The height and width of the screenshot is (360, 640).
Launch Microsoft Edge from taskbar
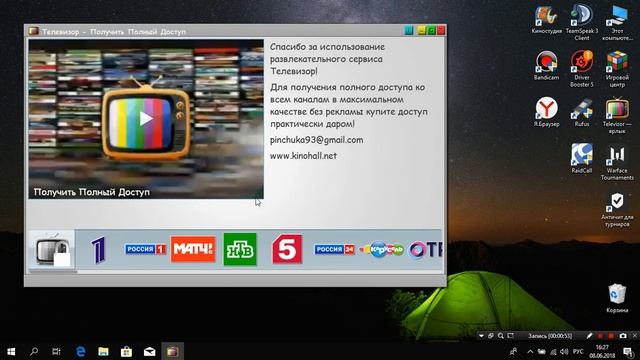[80, 351]
